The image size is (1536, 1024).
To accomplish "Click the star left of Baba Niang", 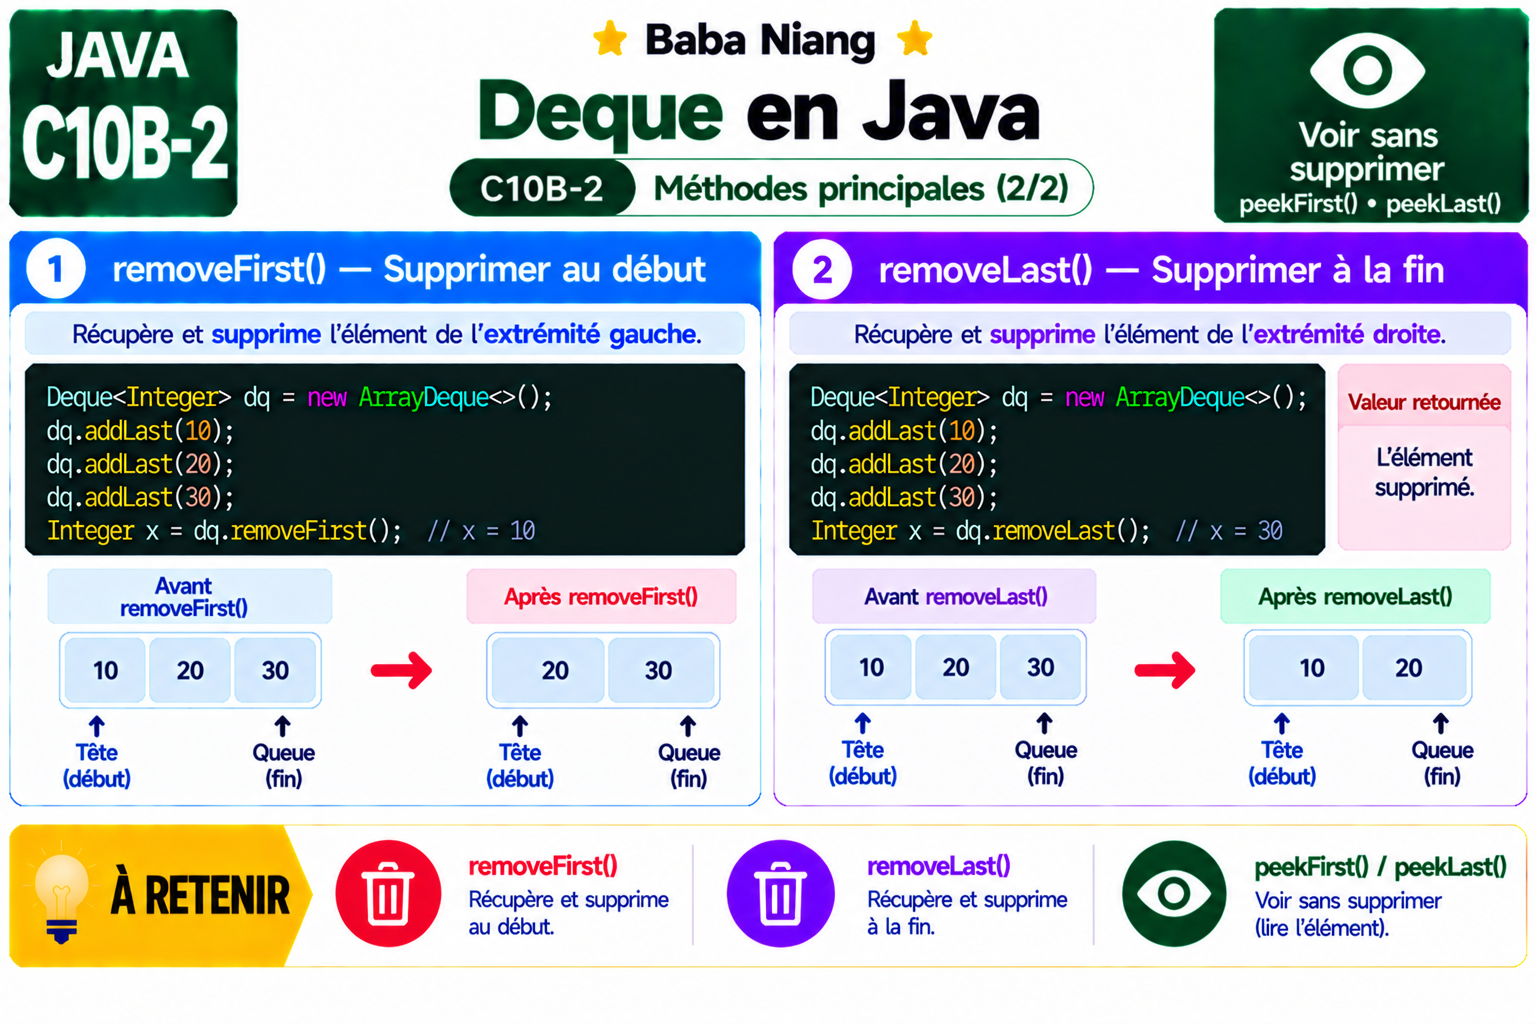I will pos(610,40).
